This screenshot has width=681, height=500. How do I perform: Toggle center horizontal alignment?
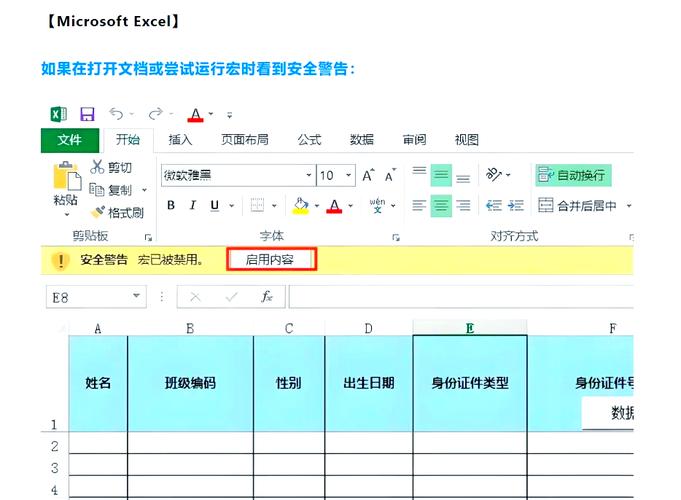441,205
